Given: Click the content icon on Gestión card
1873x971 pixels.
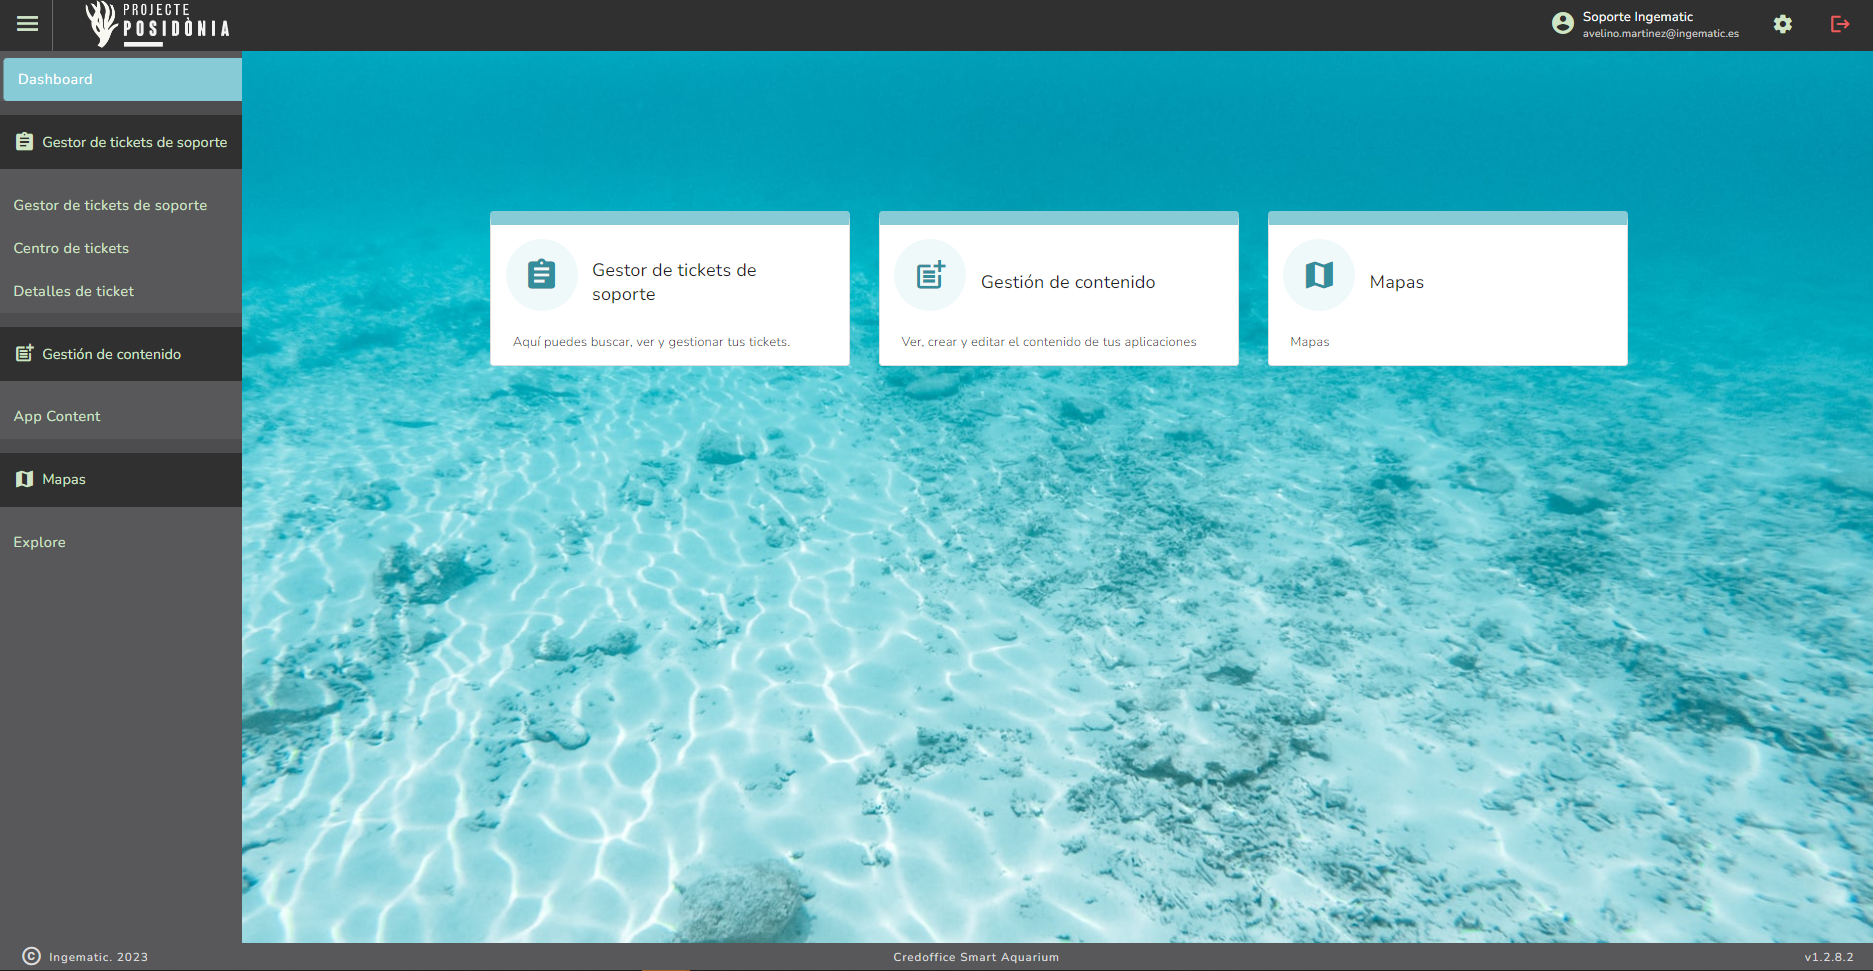Looking at the screenshot, I should [x=930, y=275].
